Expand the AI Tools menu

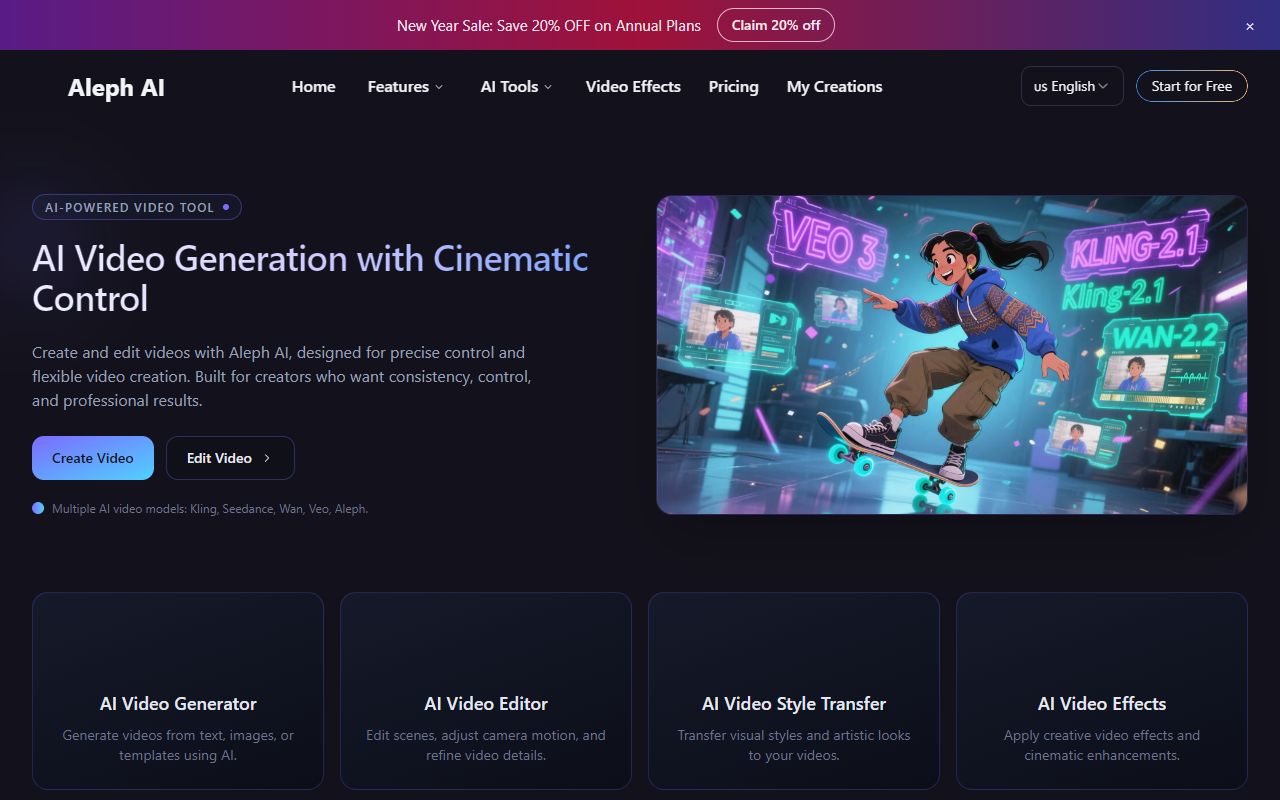(x=515, y=87)
